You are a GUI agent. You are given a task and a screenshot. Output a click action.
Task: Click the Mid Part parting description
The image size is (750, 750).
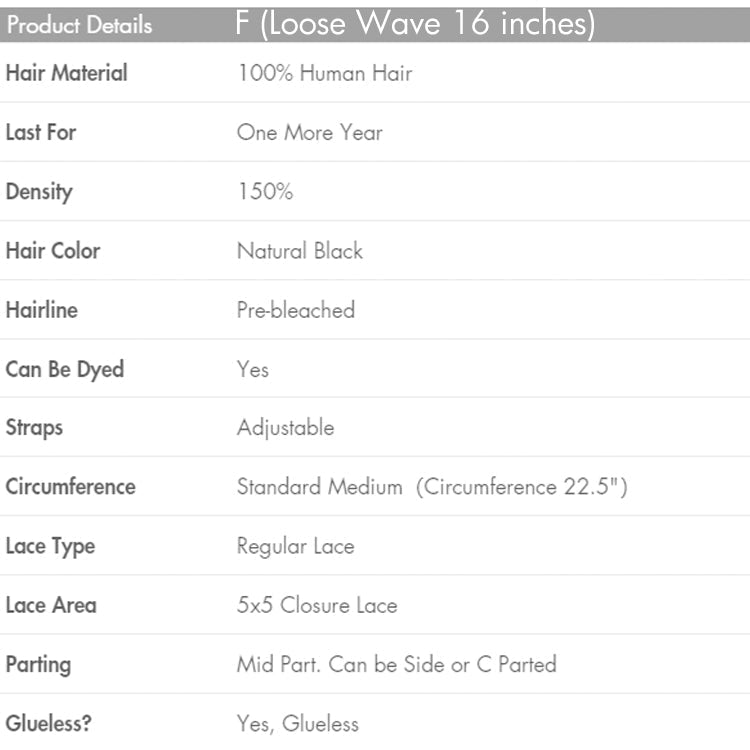tap(396, 664)
